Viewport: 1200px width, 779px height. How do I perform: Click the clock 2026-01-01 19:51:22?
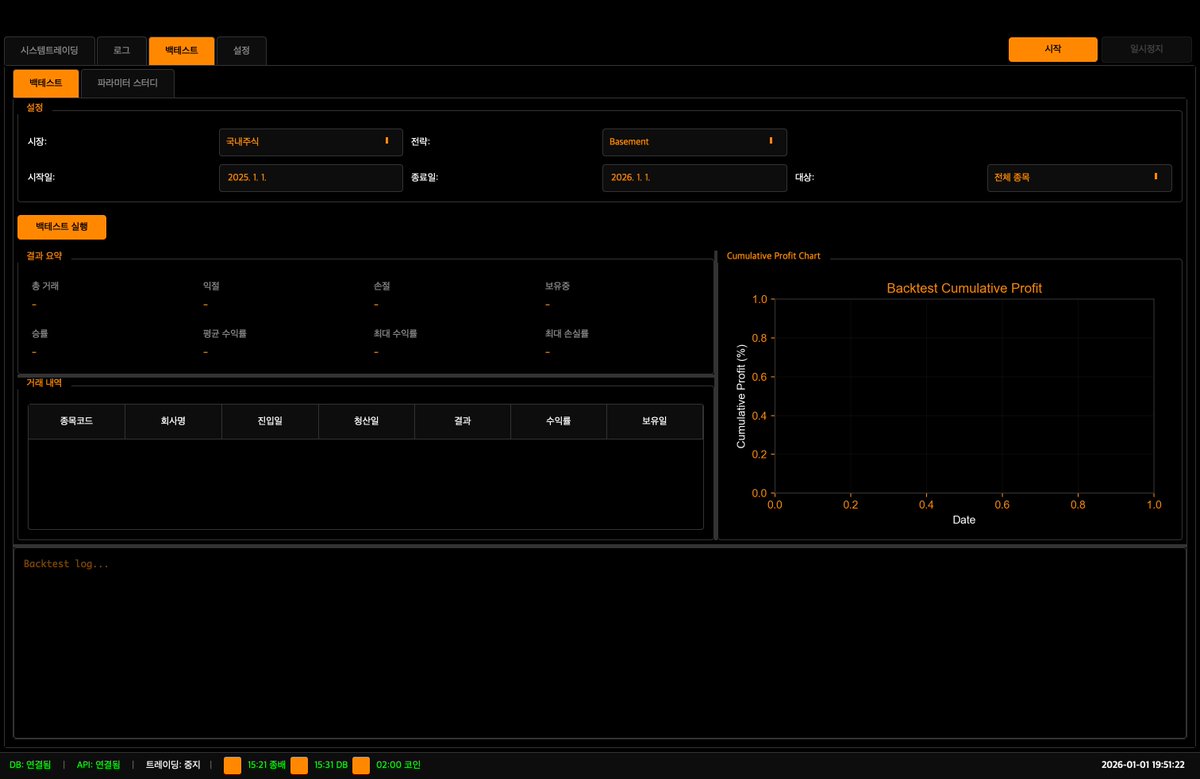[x=1144, y=765]
